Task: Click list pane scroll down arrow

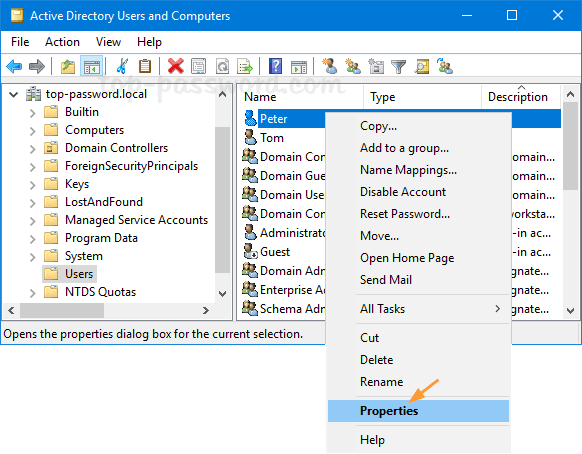Action: [570, 311]
